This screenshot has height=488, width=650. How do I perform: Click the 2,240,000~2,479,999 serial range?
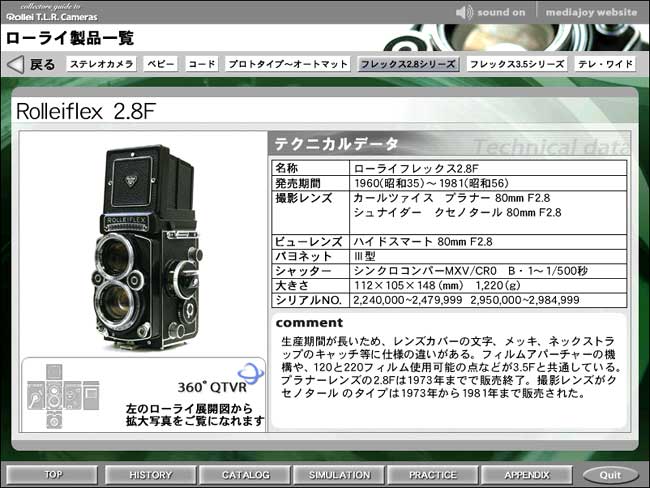pos(407,300)
